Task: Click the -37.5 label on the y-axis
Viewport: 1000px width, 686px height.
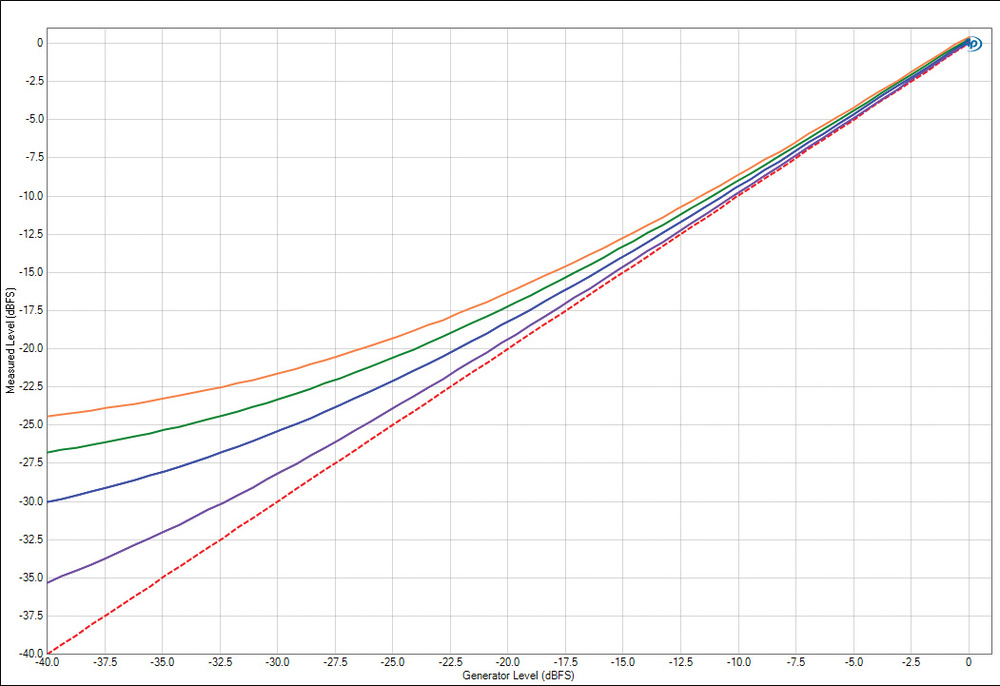Action: point(33,616)
